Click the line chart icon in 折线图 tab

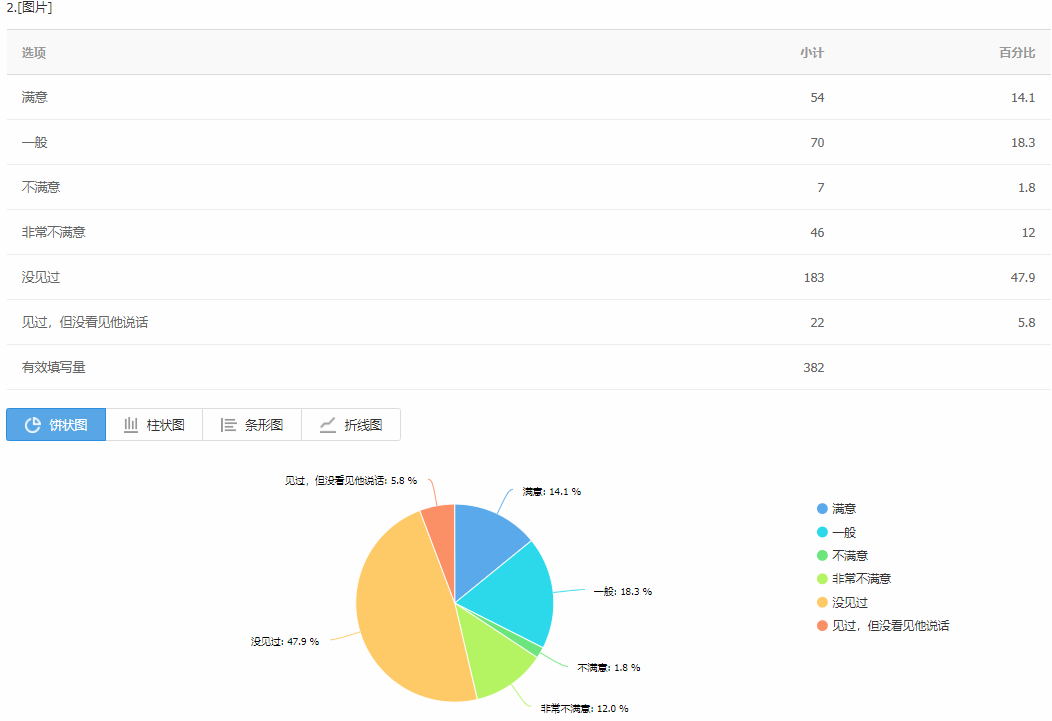(327, 425)
